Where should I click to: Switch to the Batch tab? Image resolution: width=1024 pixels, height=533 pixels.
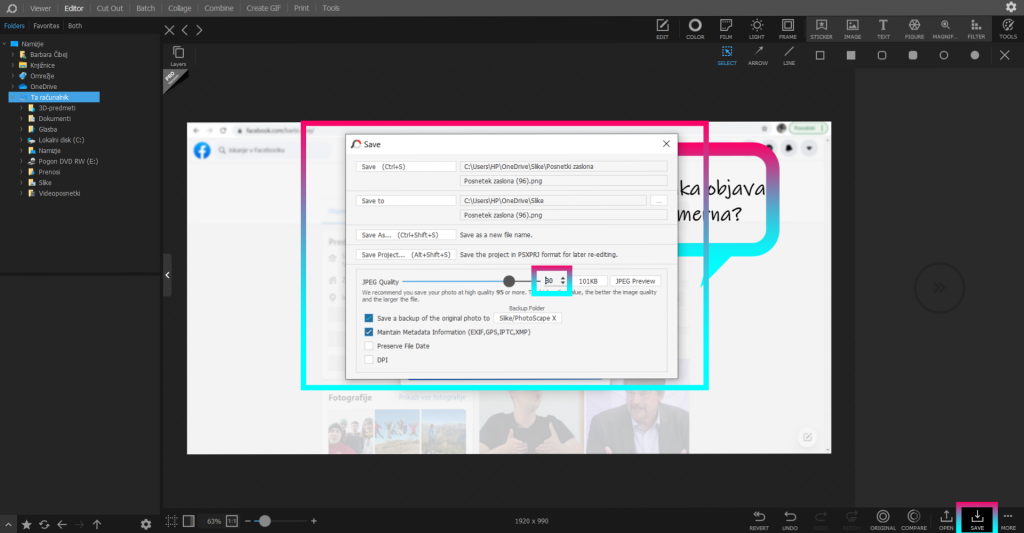pyautogui.click(x=146, y=8)
